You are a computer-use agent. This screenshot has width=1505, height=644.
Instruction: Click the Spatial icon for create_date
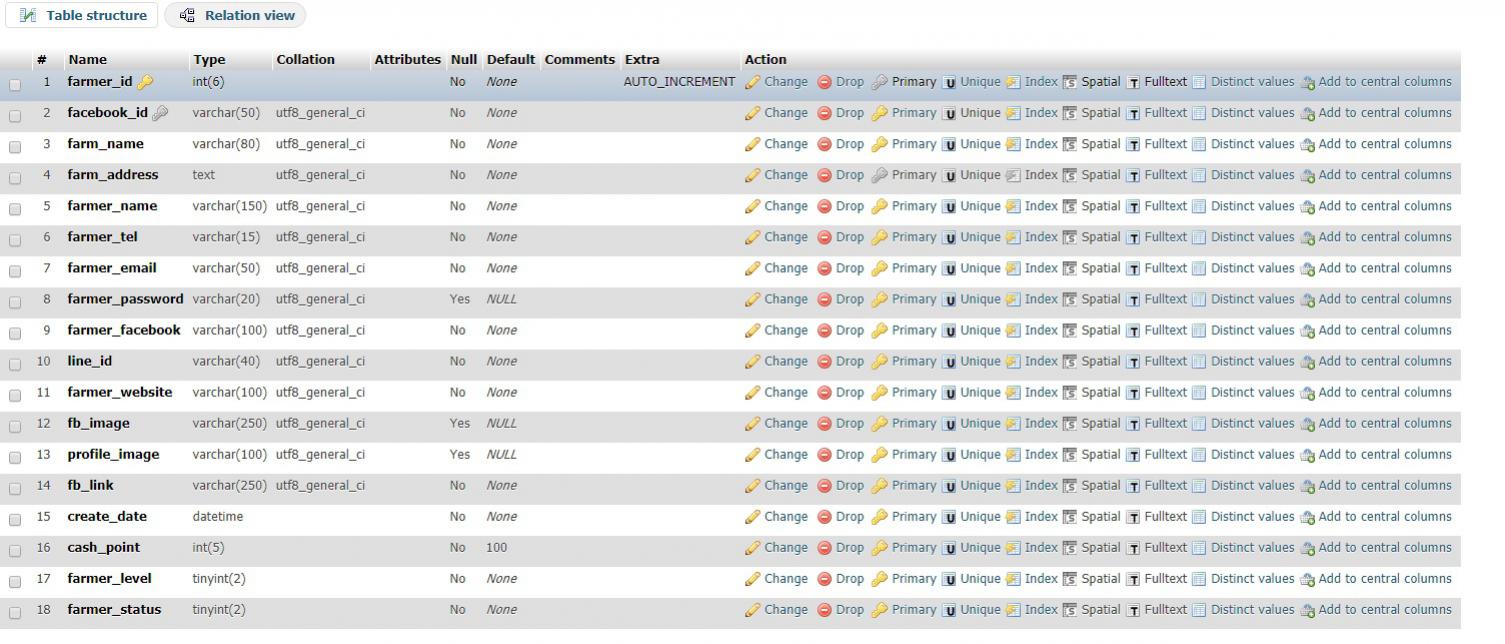(x=1070, y=516)
